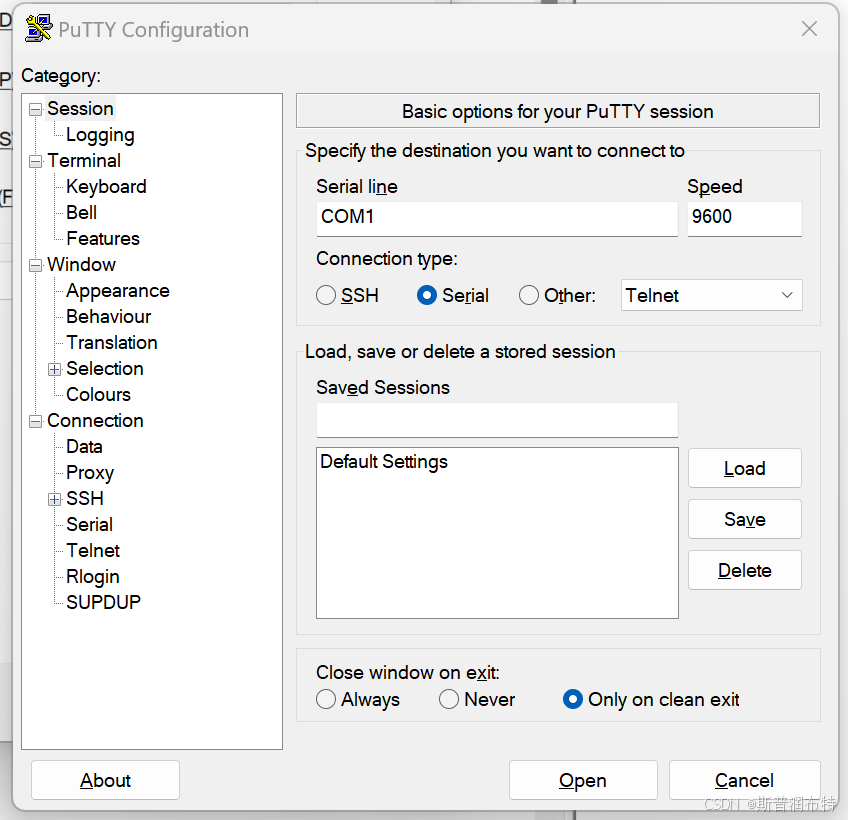This screenshot has width=848, height=820.
Task: Open the Serial settings category
Action: coord(89,524)
